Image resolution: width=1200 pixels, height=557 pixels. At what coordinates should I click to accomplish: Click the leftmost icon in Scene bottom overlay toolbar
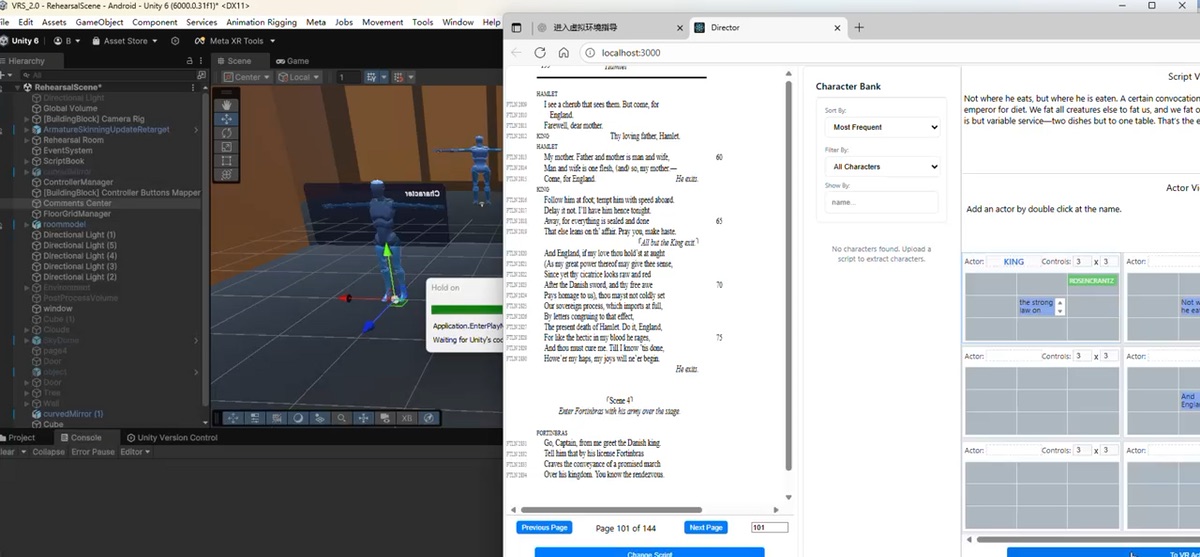(232, 419)
